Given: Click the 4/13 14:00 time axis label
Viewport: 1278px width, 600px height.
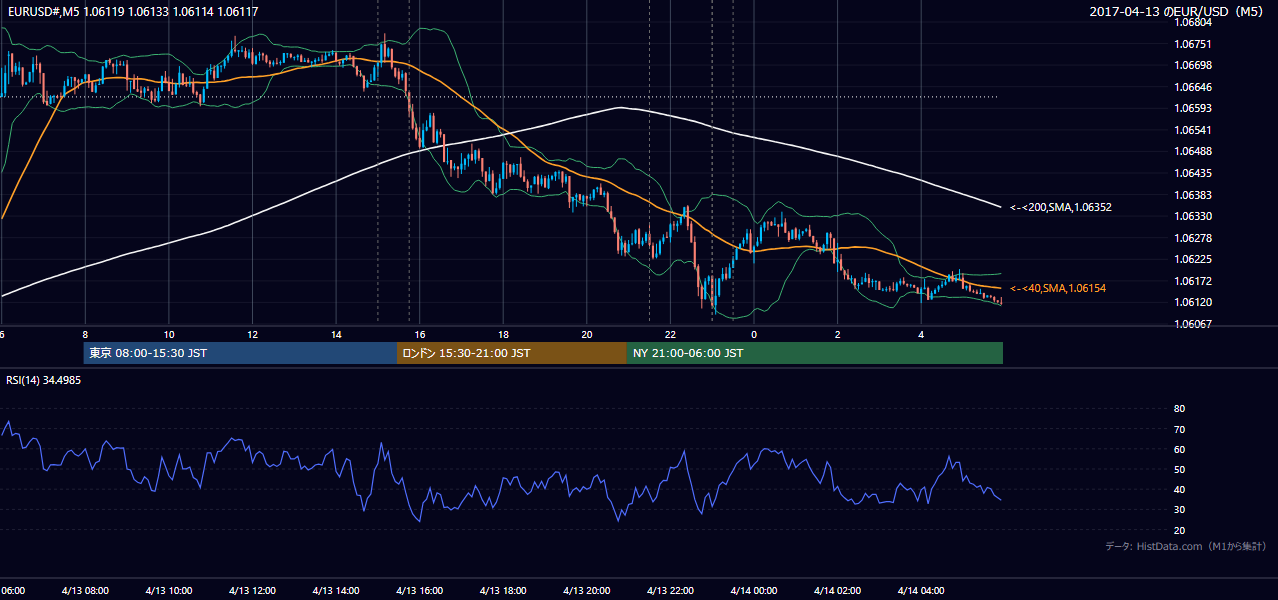Looking at the screenshot, I should point(336,591).
